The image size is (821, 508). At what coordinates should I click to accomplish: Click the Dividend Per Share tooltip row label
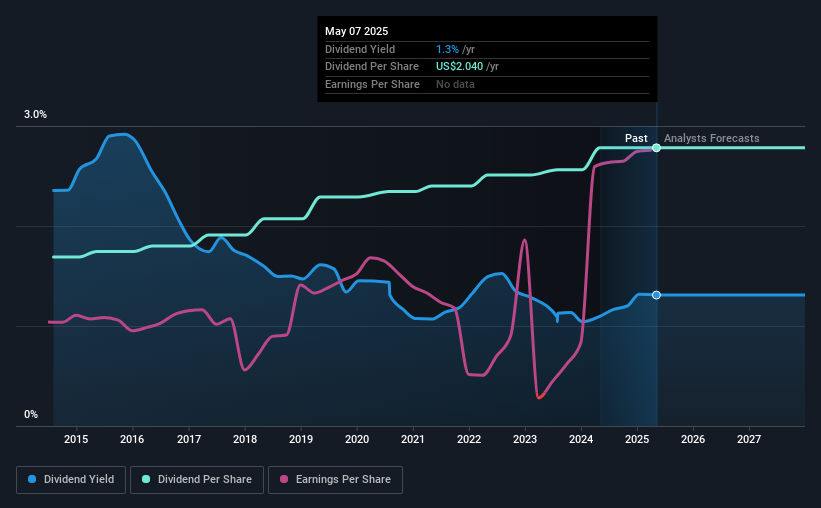point(372,67)
